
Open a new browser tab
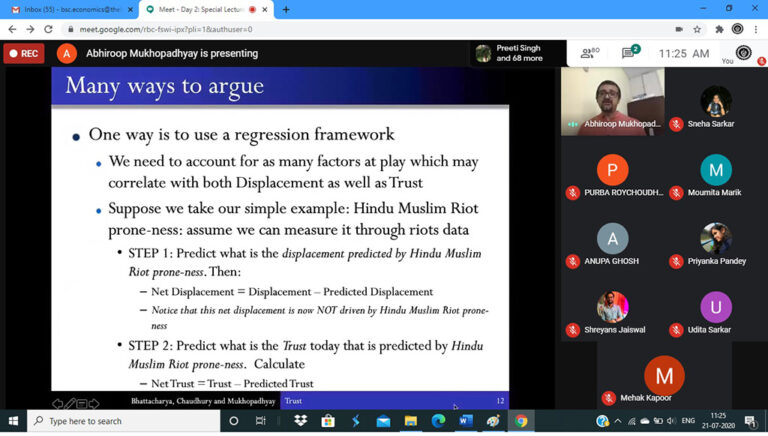(286, 9)
